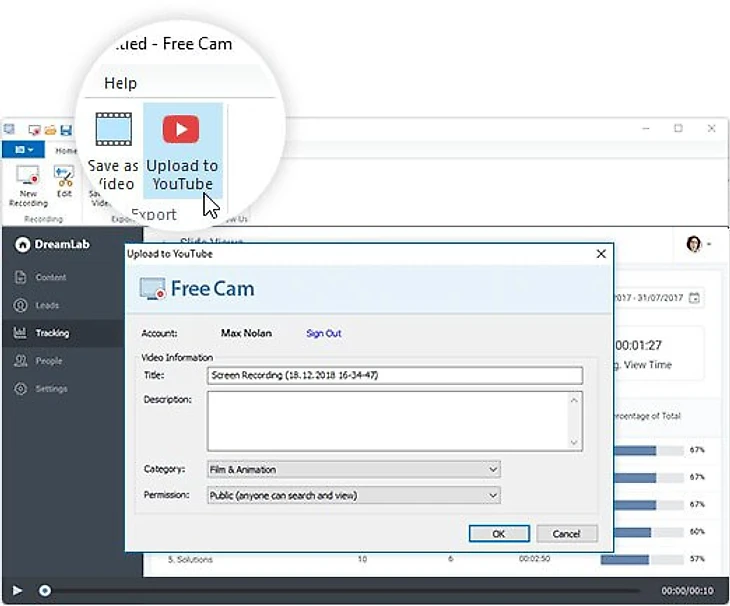Click the Upload to YouTube icon

(x=181, y=129)
